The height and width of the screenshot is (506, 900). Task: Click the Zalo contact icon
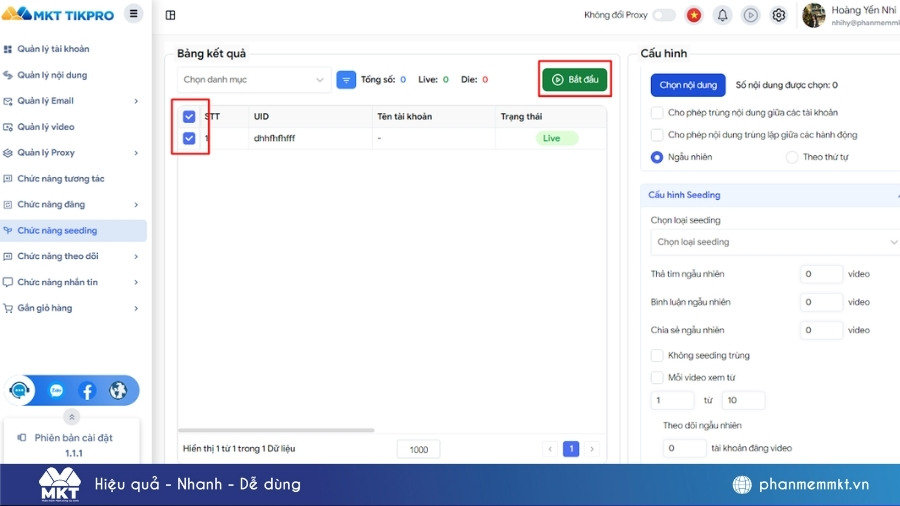click(56, 391)
